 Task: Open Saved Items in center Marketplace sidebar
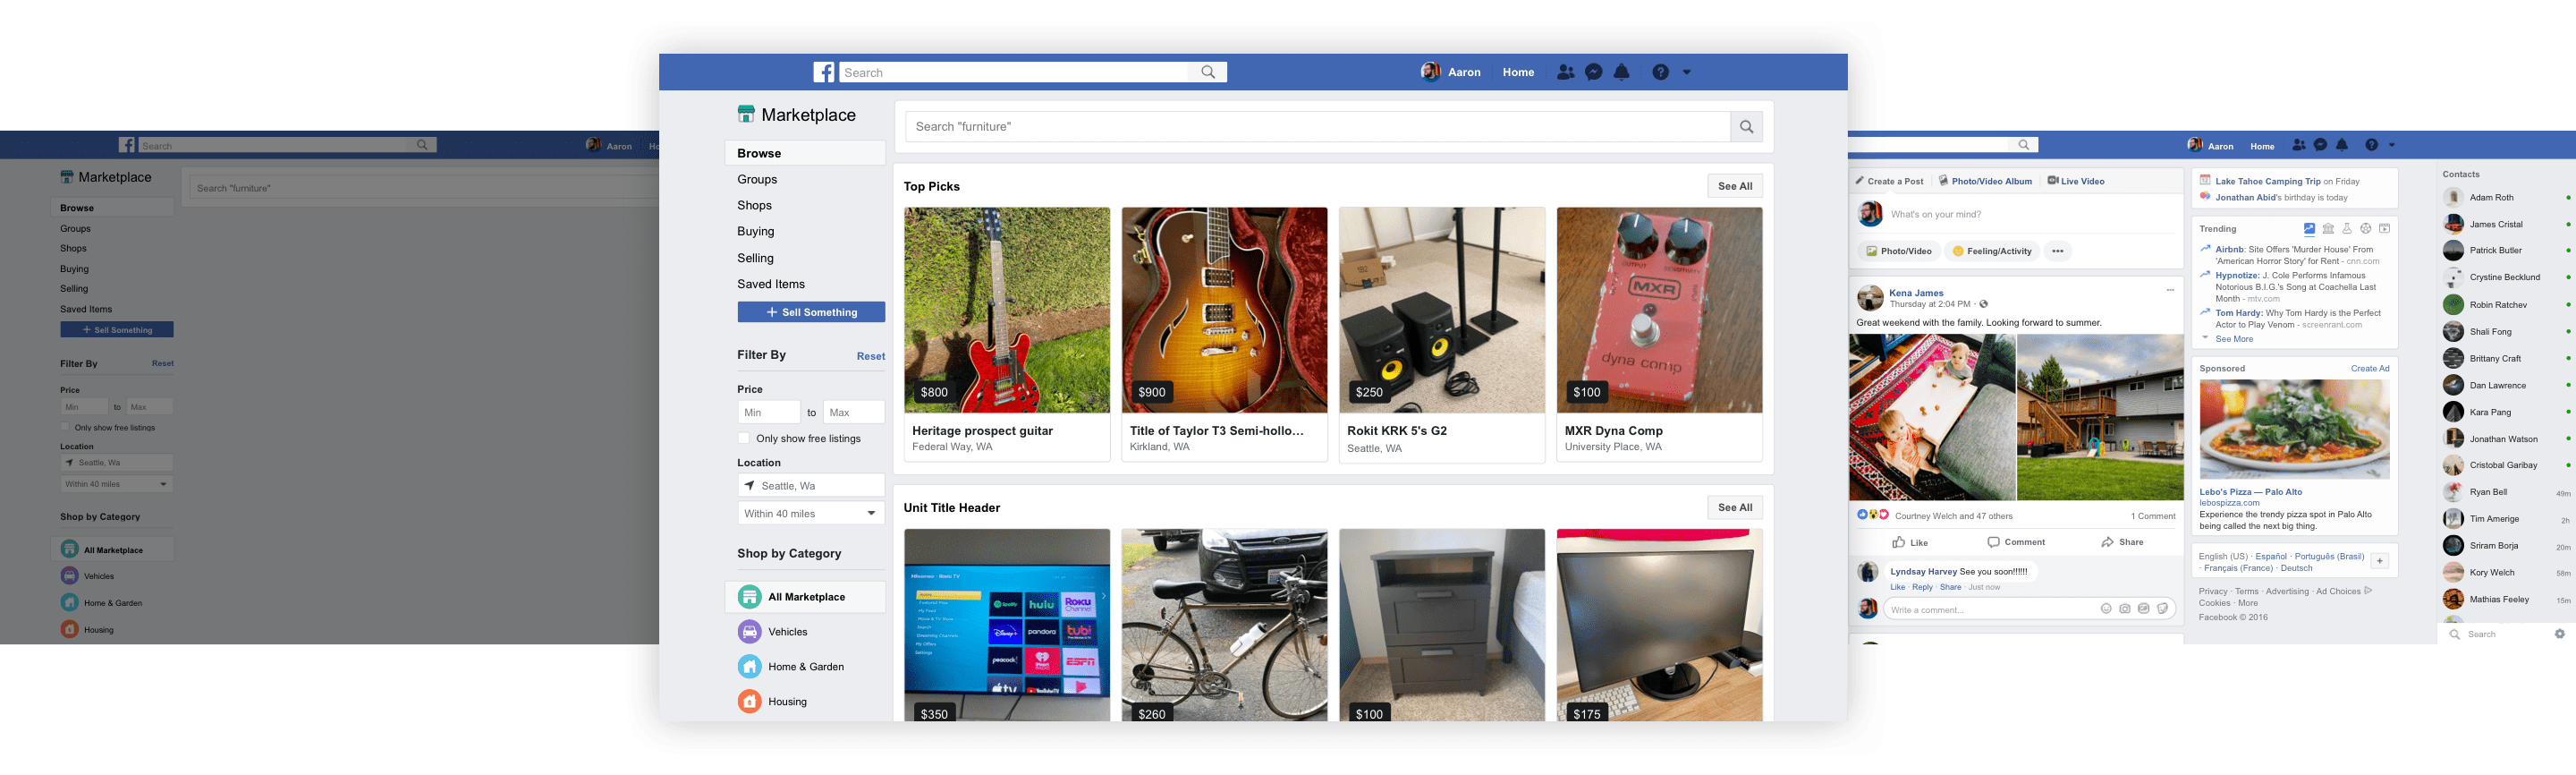(x=770, y=284)
